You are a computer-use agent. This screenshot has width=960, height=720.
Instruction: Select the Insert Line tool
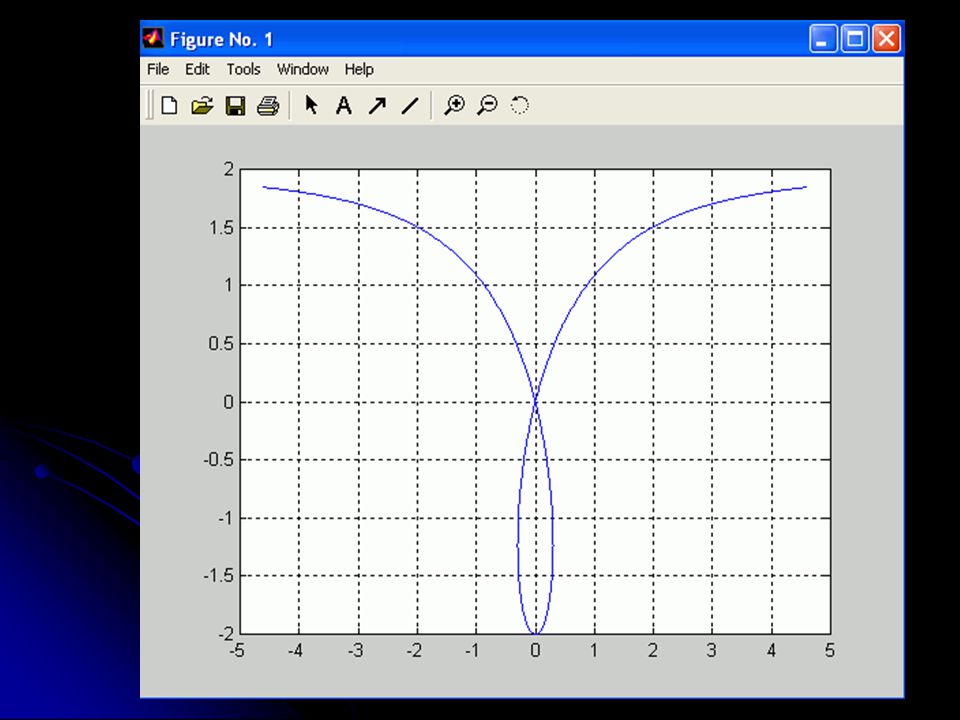pos(410,105)
